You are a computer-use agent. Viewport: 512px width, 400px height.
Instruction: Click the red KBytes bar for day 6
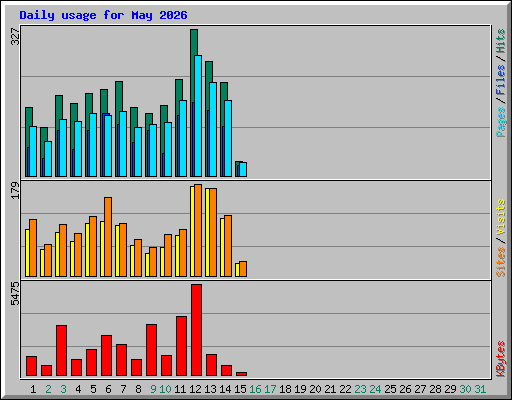click(x=106, y=356)
